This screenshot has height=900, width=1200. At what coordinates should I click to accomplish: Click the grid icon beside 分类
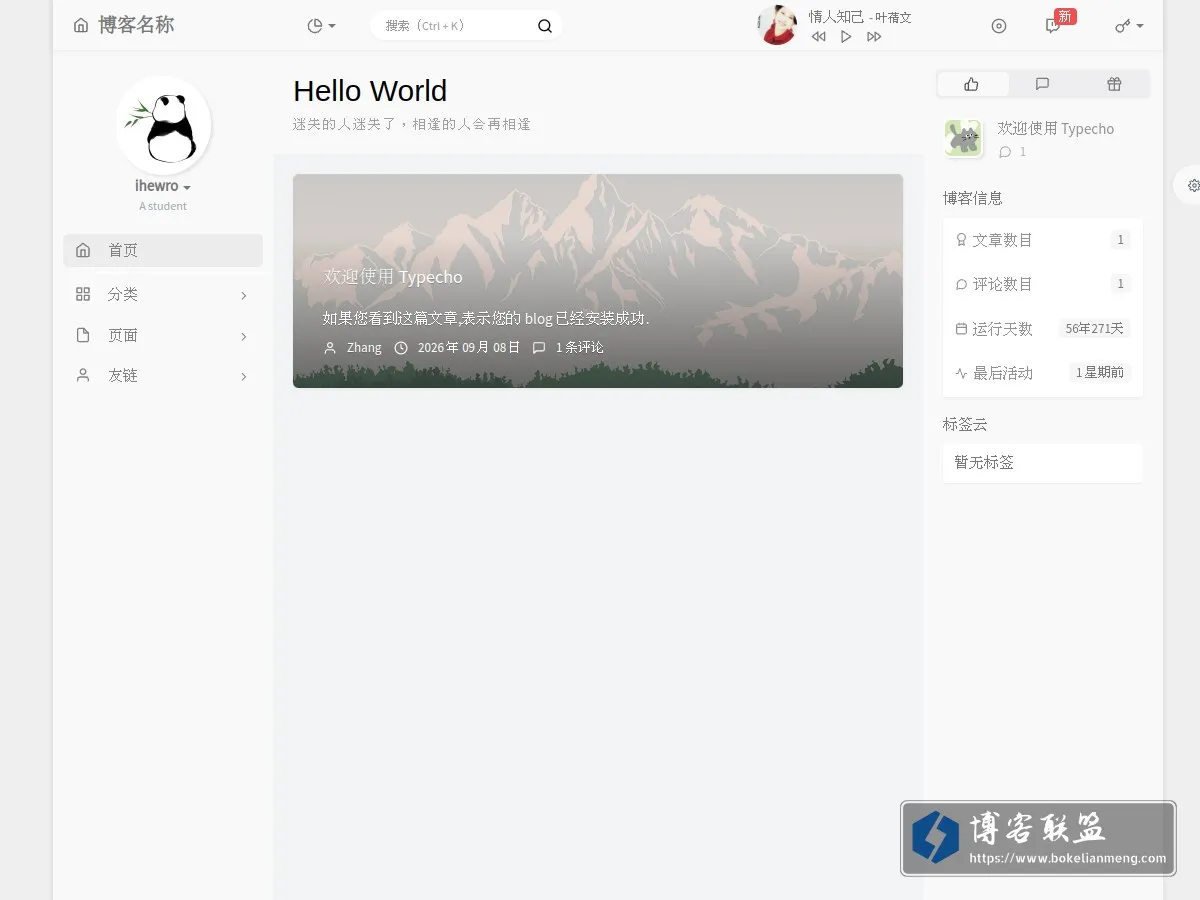click(83, 294)
